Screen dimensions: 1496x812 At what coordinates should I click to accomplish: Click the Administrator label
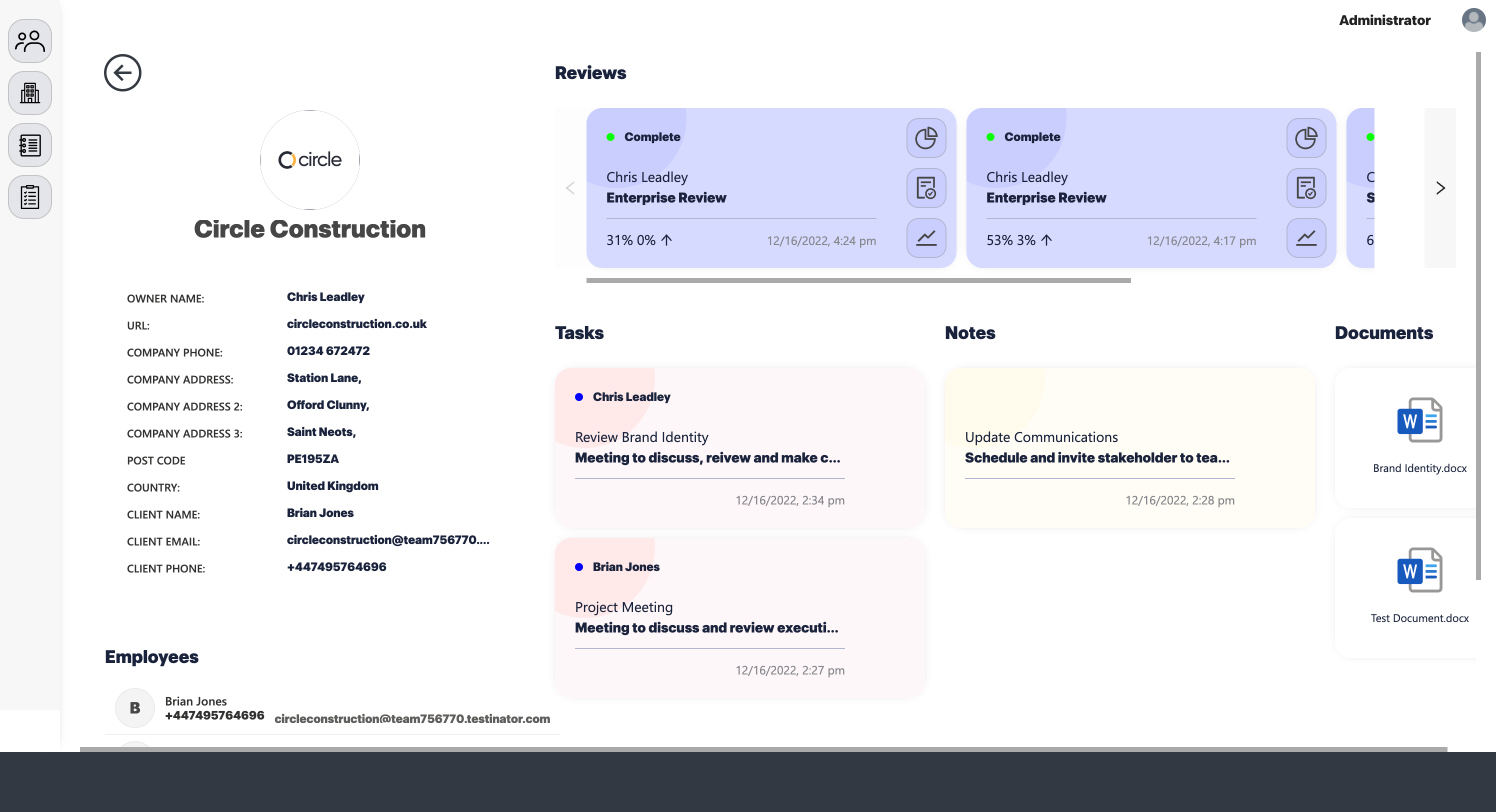coord(1385,20)
